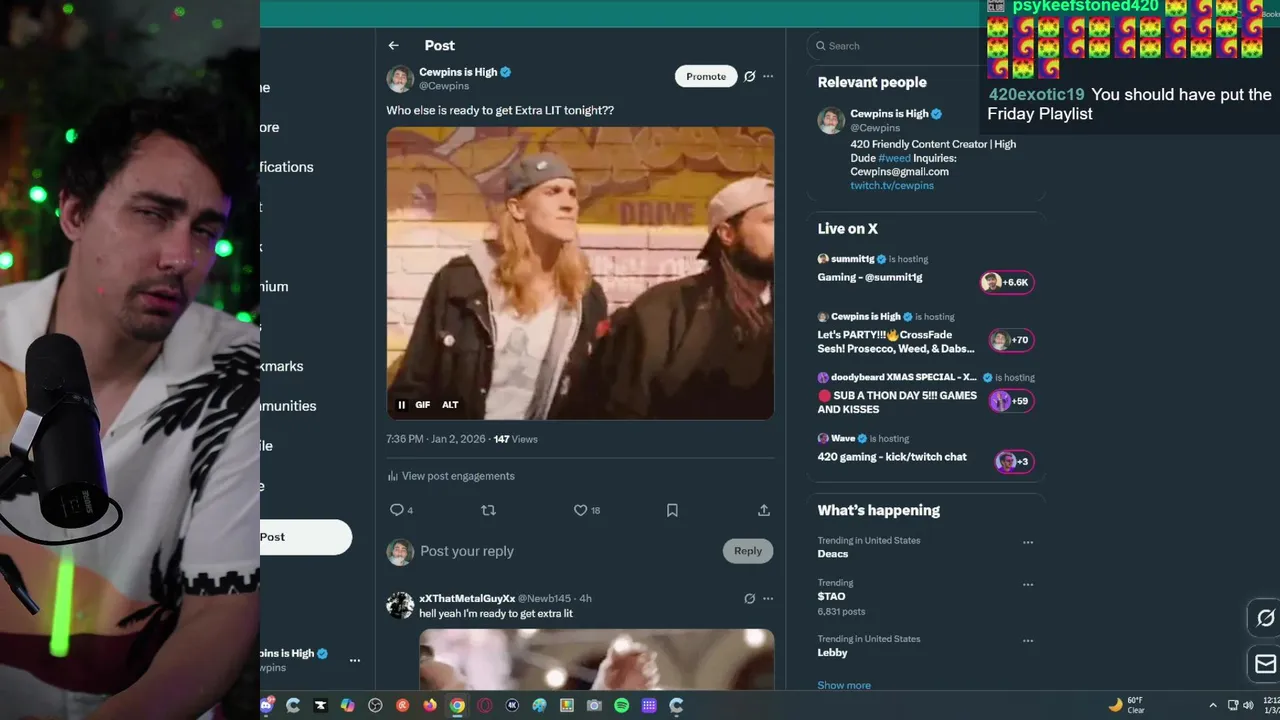Open Wave's 420 gaming live broadcast
1280x720 pixels.
click(892, 457)
